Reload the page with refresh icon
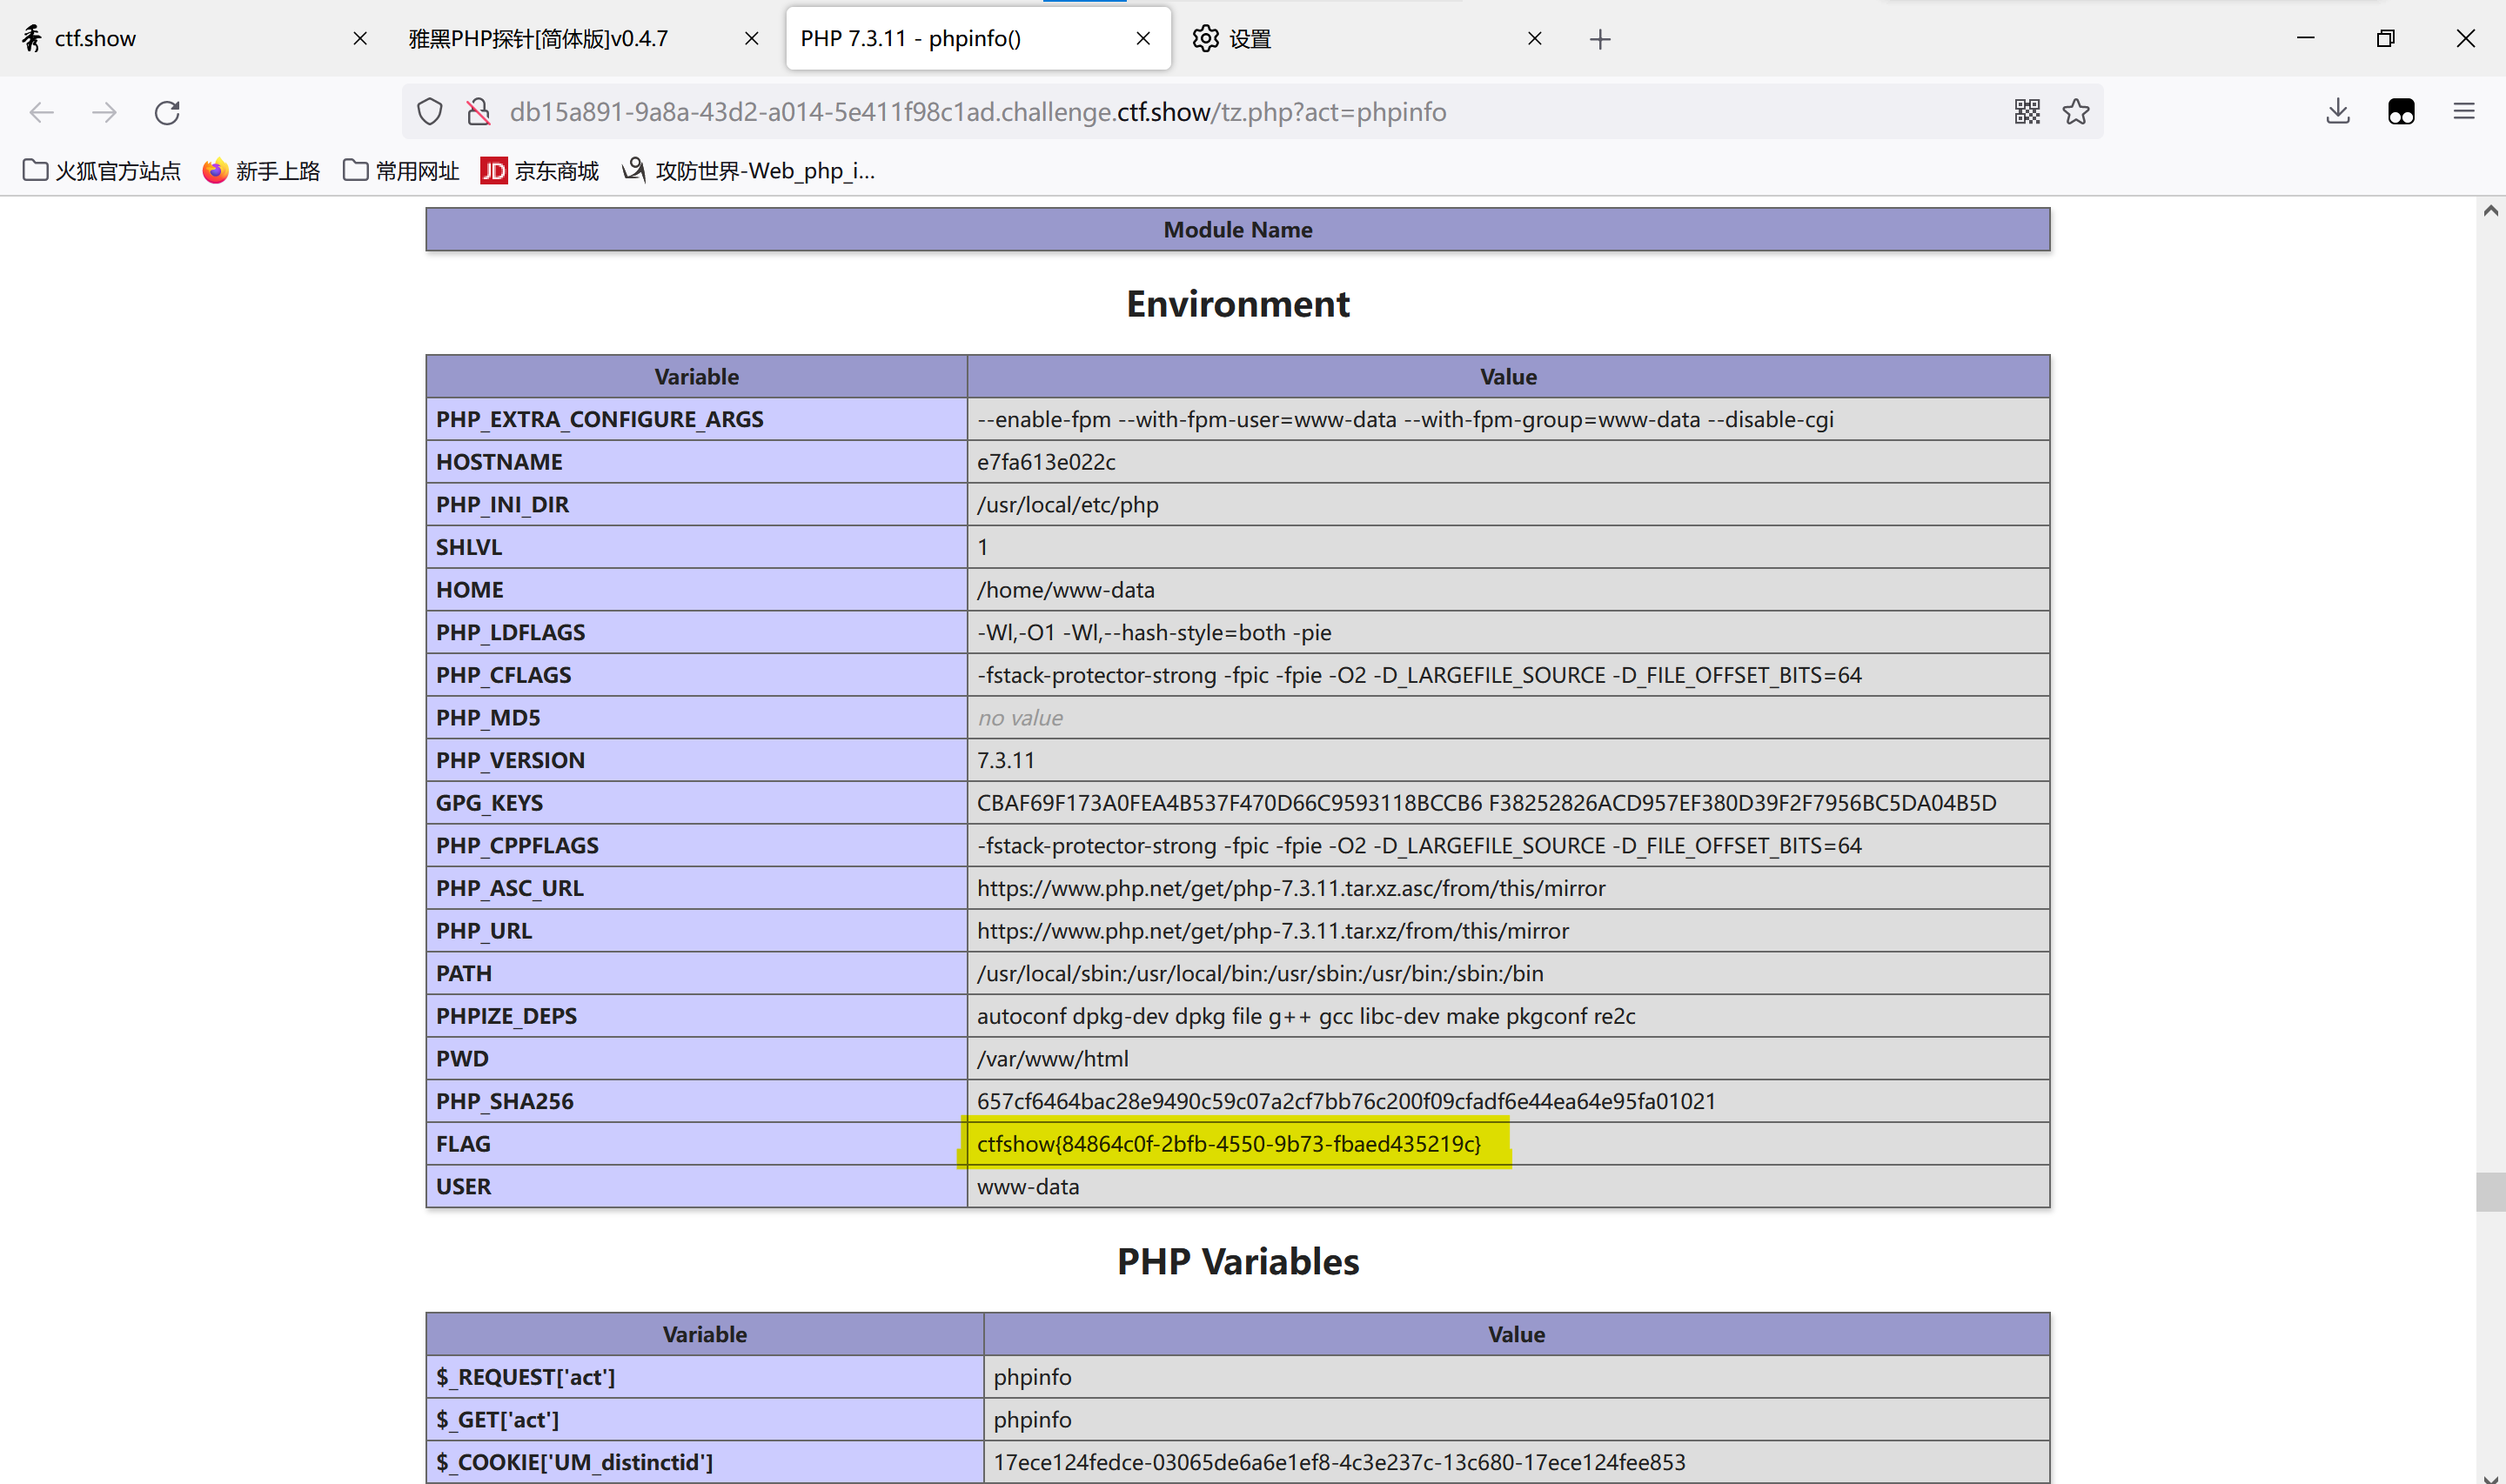Image resolution: width=2506 pixels, height=1484 pixels. point(167,112)
